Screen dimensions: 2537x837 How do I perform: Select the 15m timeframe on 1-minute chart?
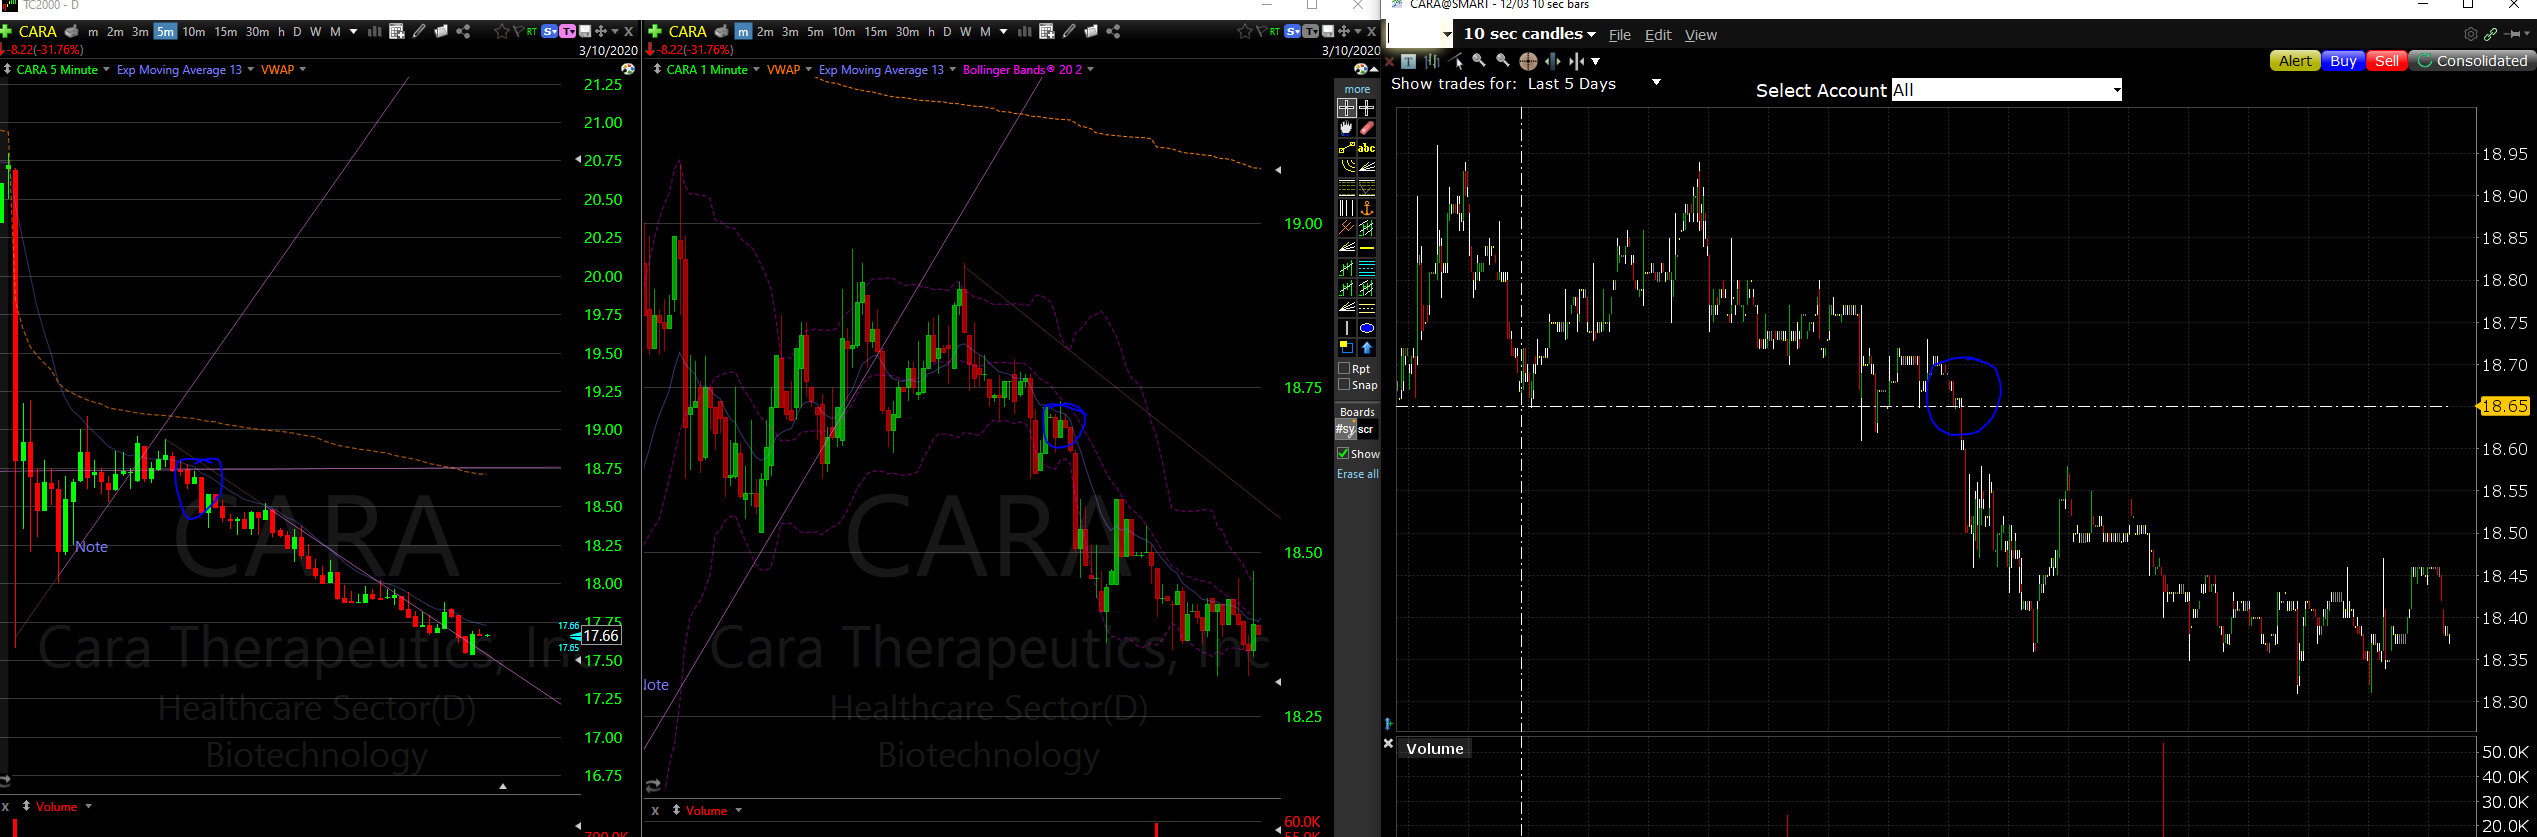(x=875, y=32)
